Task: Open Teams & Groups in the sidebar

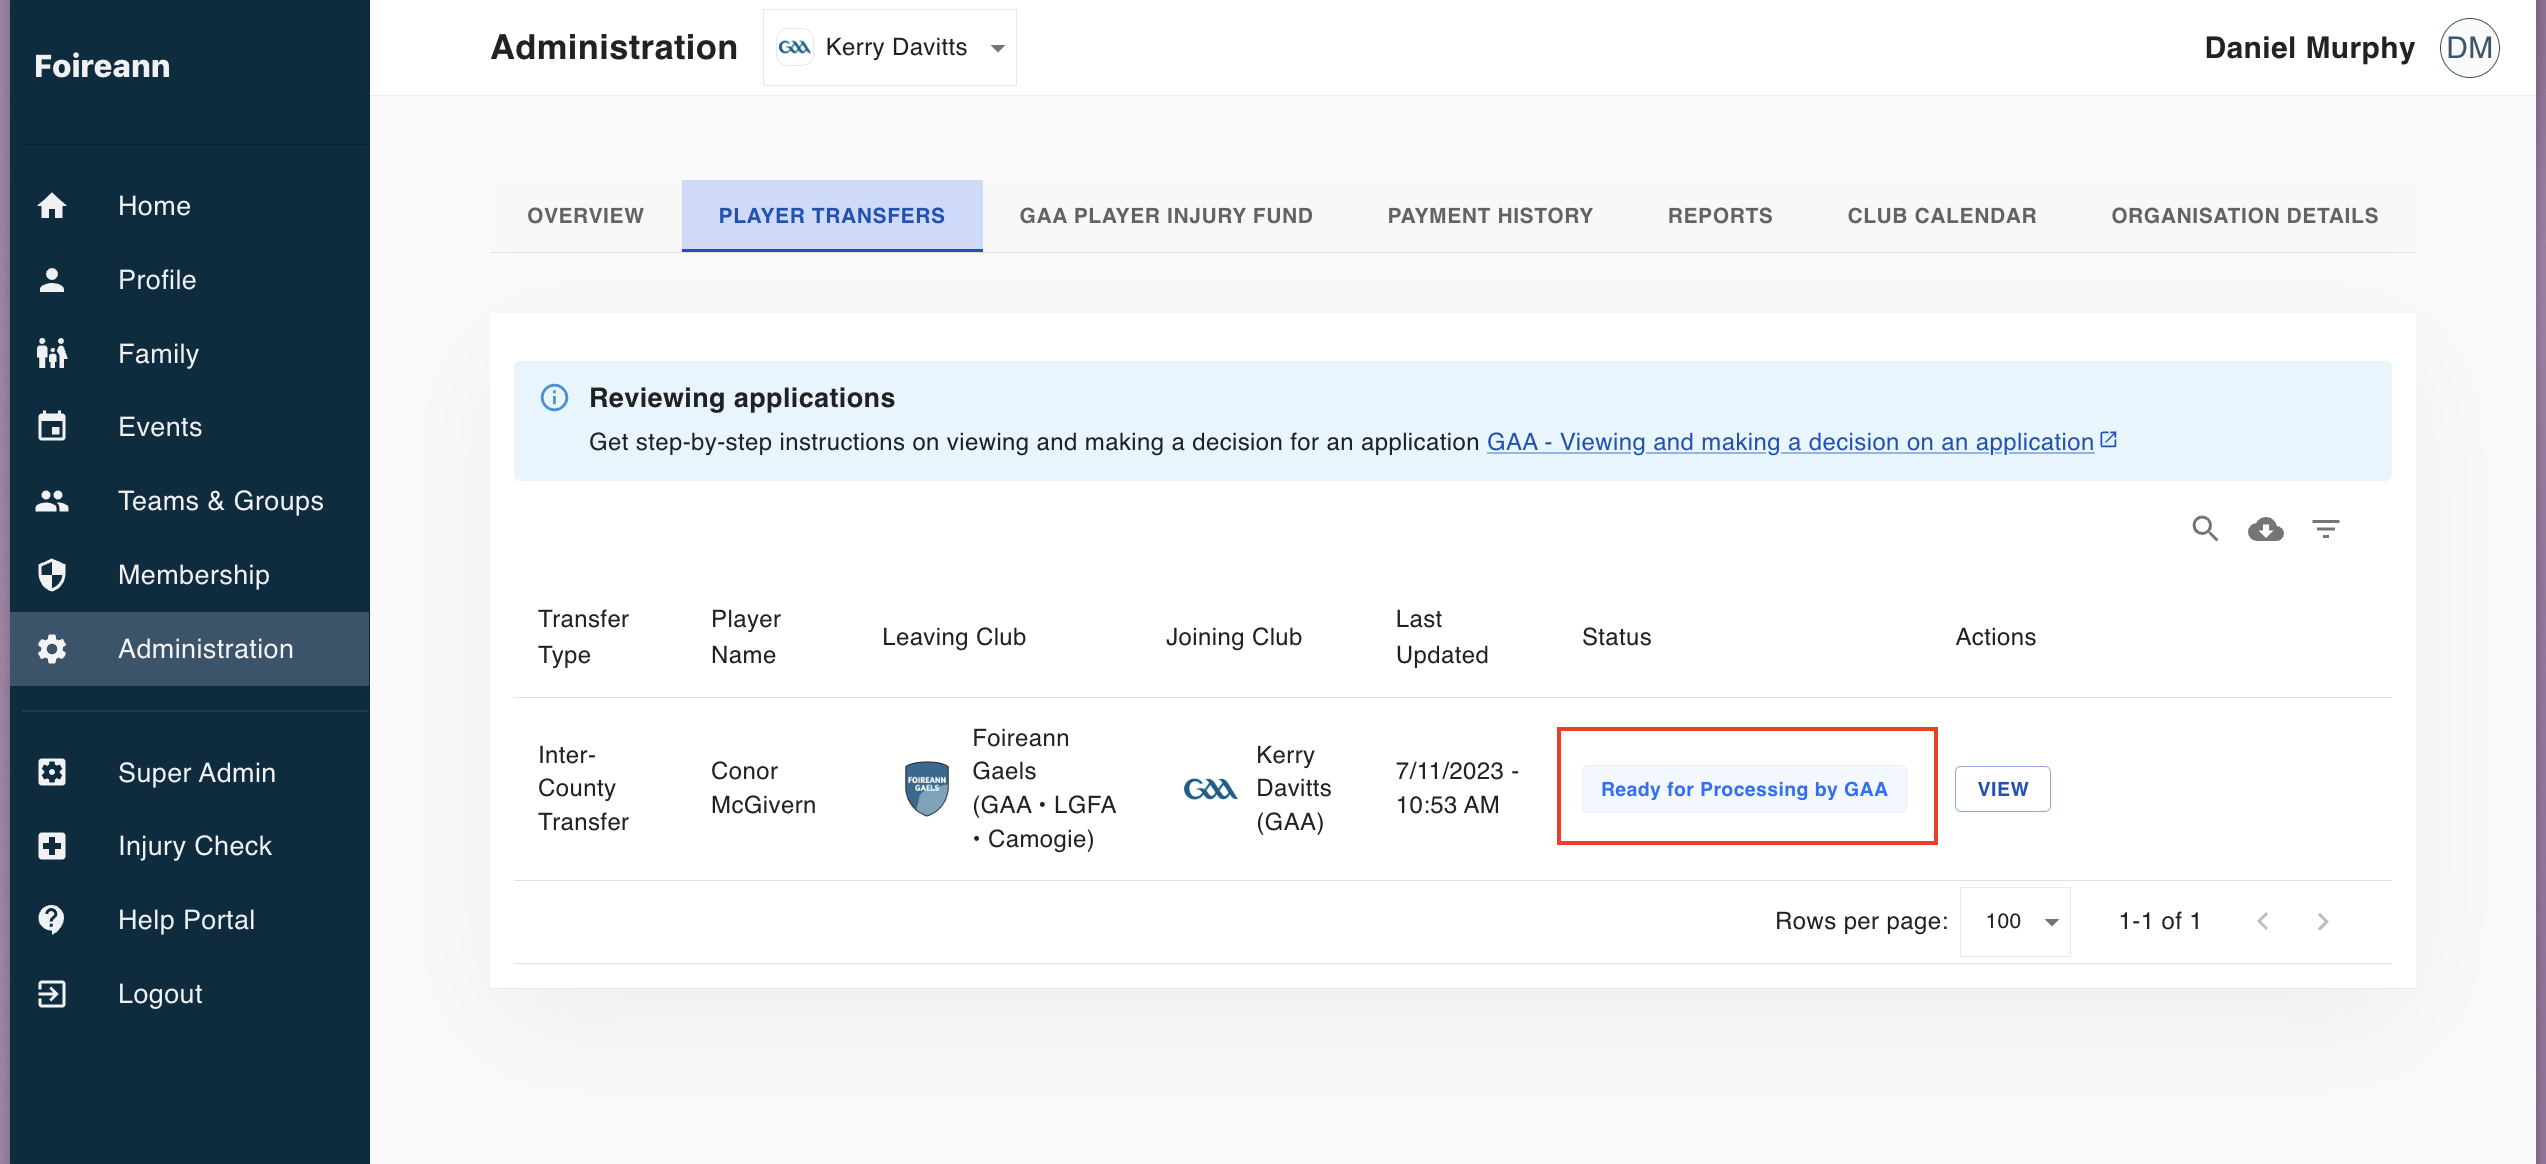Action: tap(190, 501)
